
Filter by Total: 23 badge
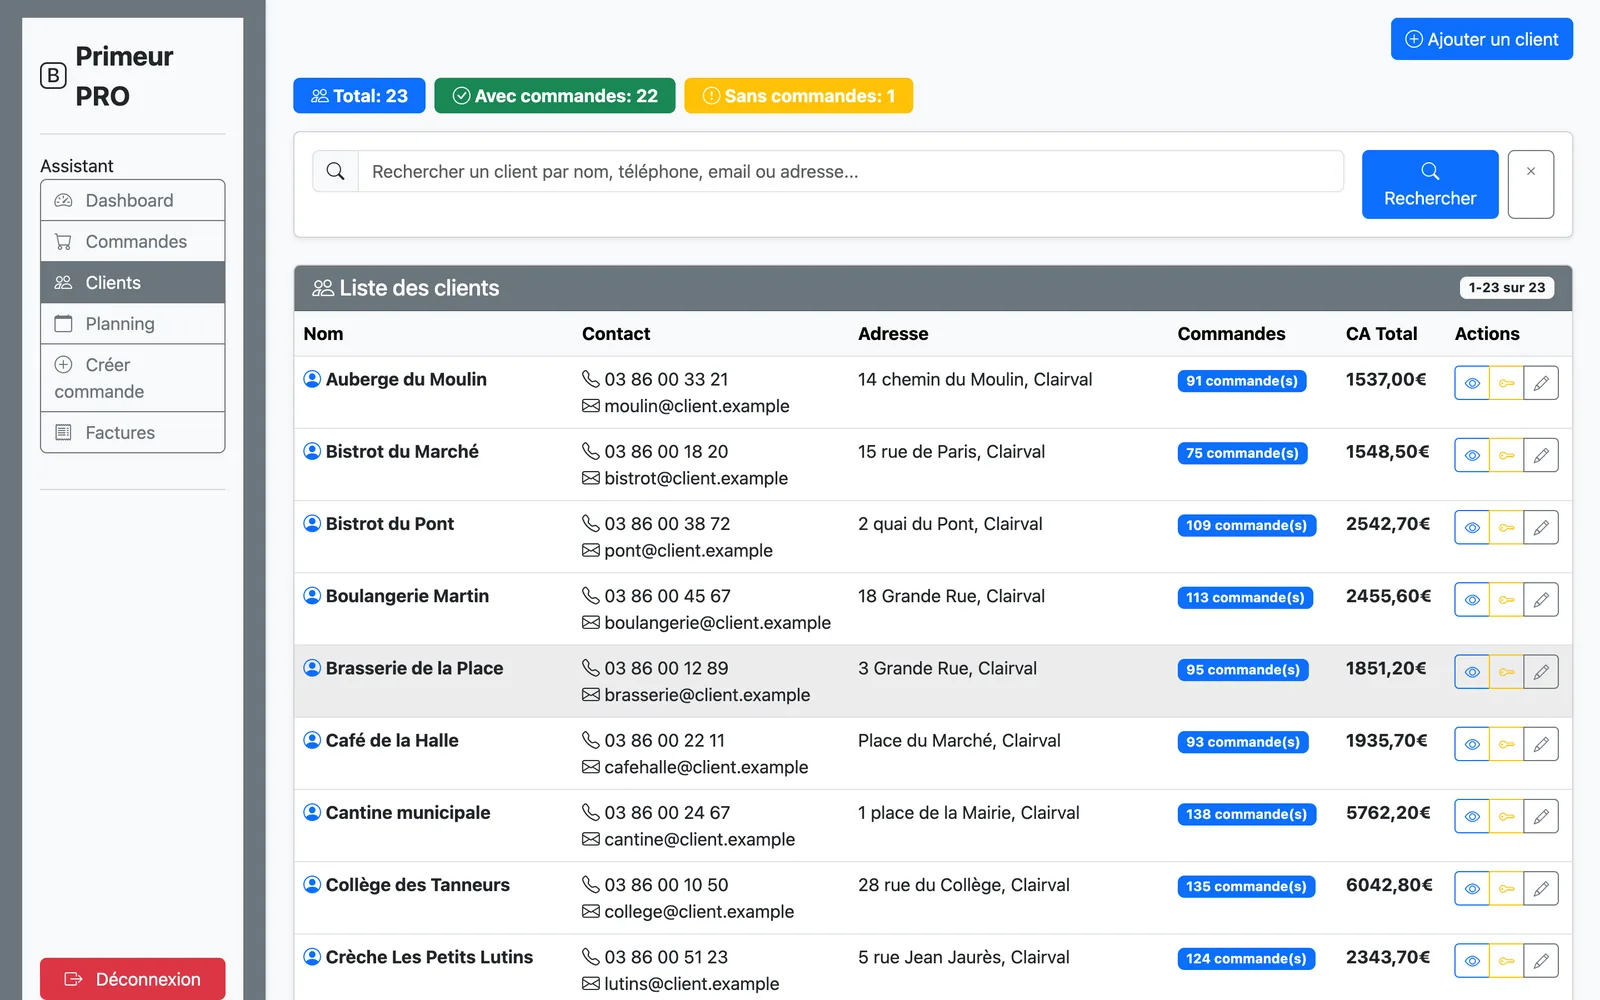coord(359,96)
